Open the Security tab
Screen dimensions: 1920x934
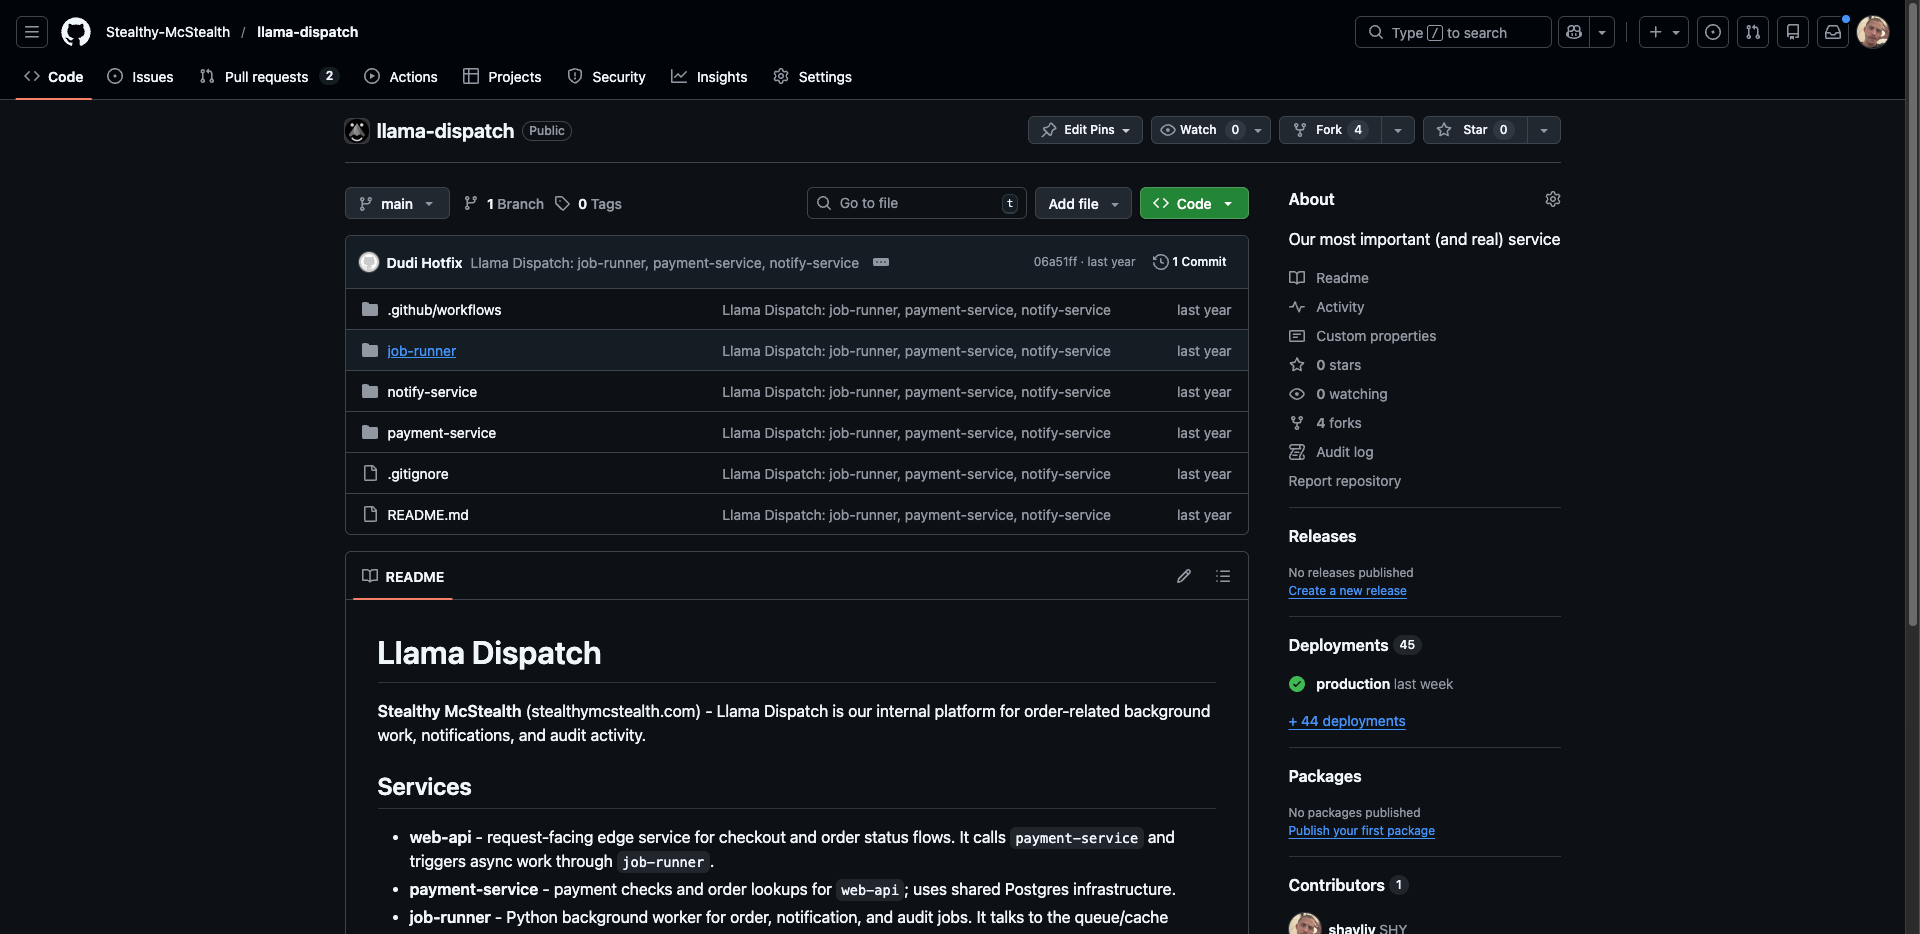tap(606, 77)
